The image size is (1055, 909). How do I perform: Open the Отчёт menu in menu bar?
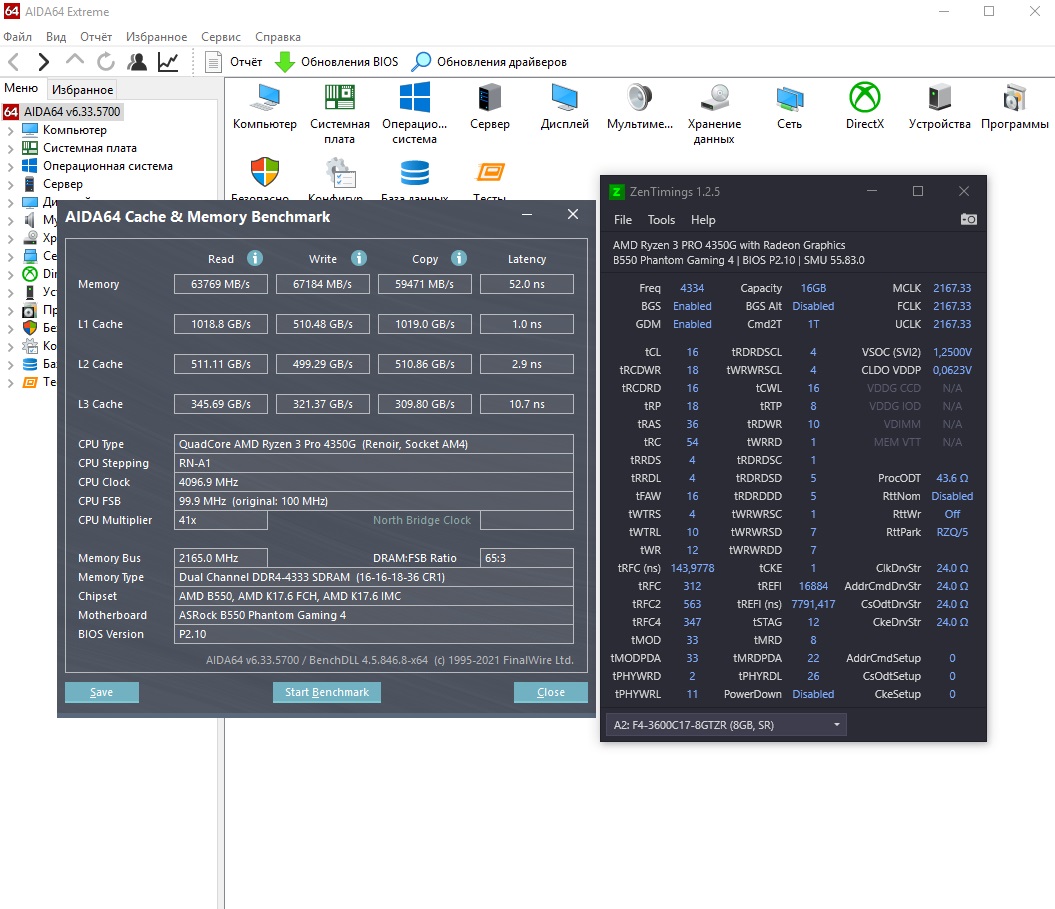pyautogui.click(x=96, y=36)
